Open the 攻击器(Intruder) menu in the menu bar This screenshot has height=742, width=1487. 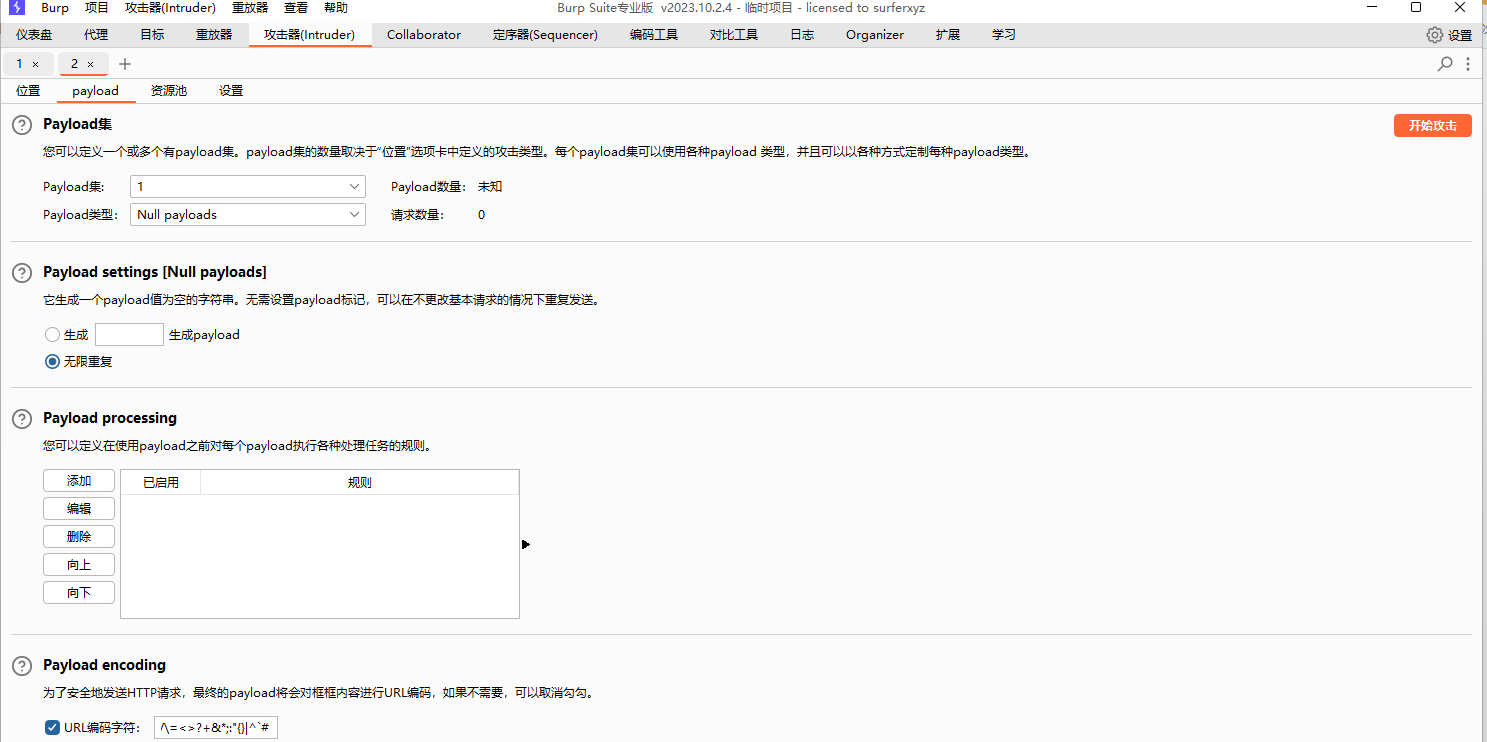(x=170, y=8)
